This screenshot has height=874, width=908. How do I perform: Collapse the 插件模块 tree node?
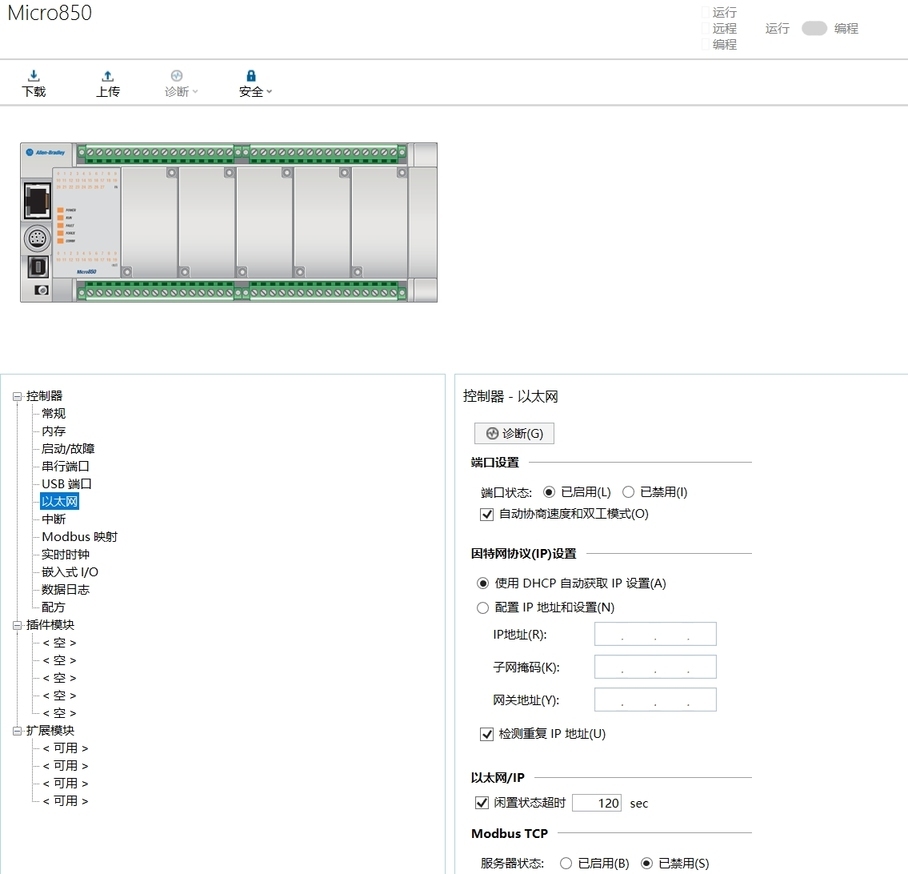point(17,626)
